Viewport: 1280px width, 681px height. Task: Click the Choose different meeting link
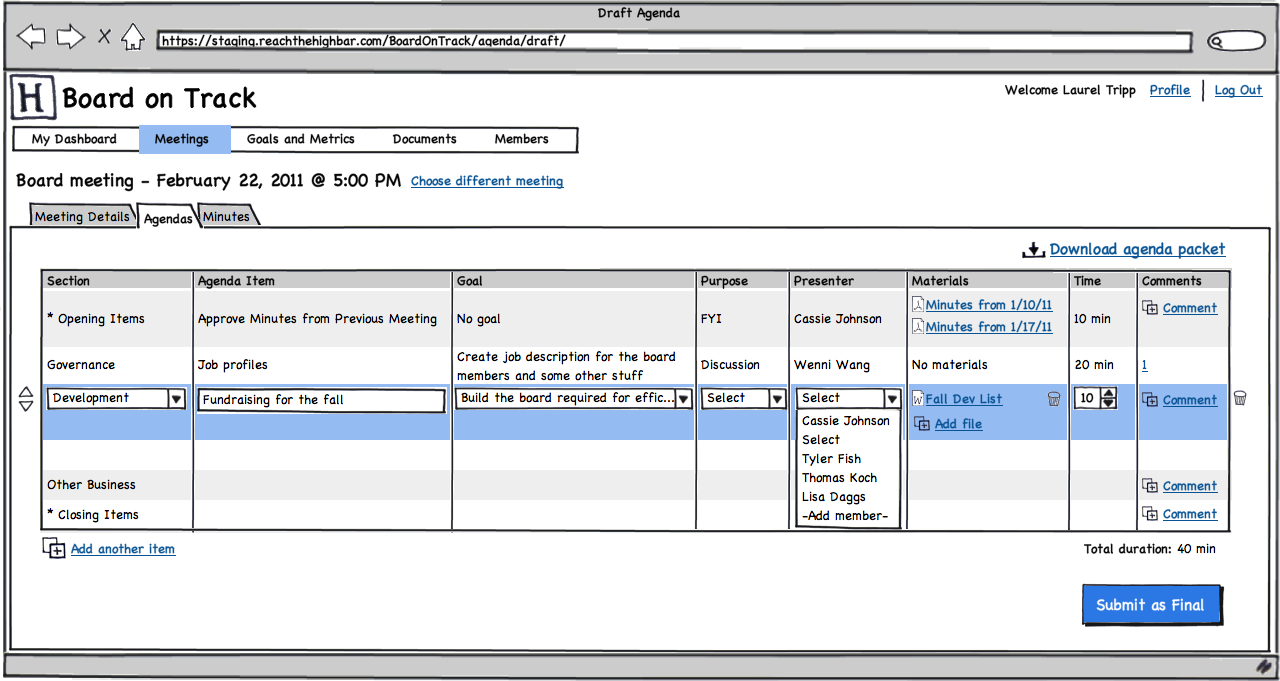coord(487,181)
